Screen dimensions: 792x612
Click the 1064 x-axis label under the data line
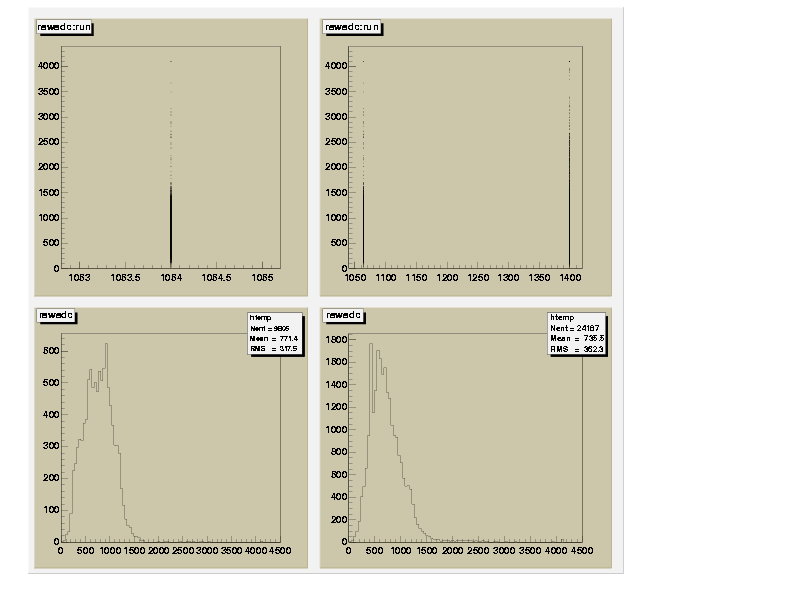click(171, 278)
